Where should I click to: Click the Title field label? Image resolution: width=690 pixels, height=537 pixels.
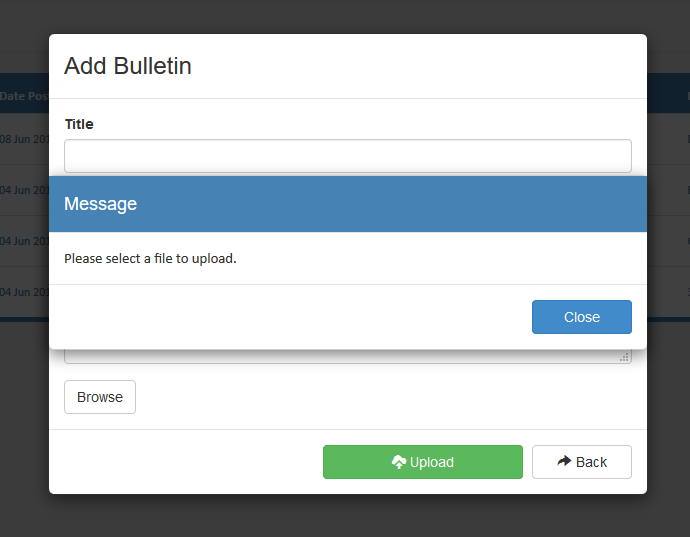79,124
